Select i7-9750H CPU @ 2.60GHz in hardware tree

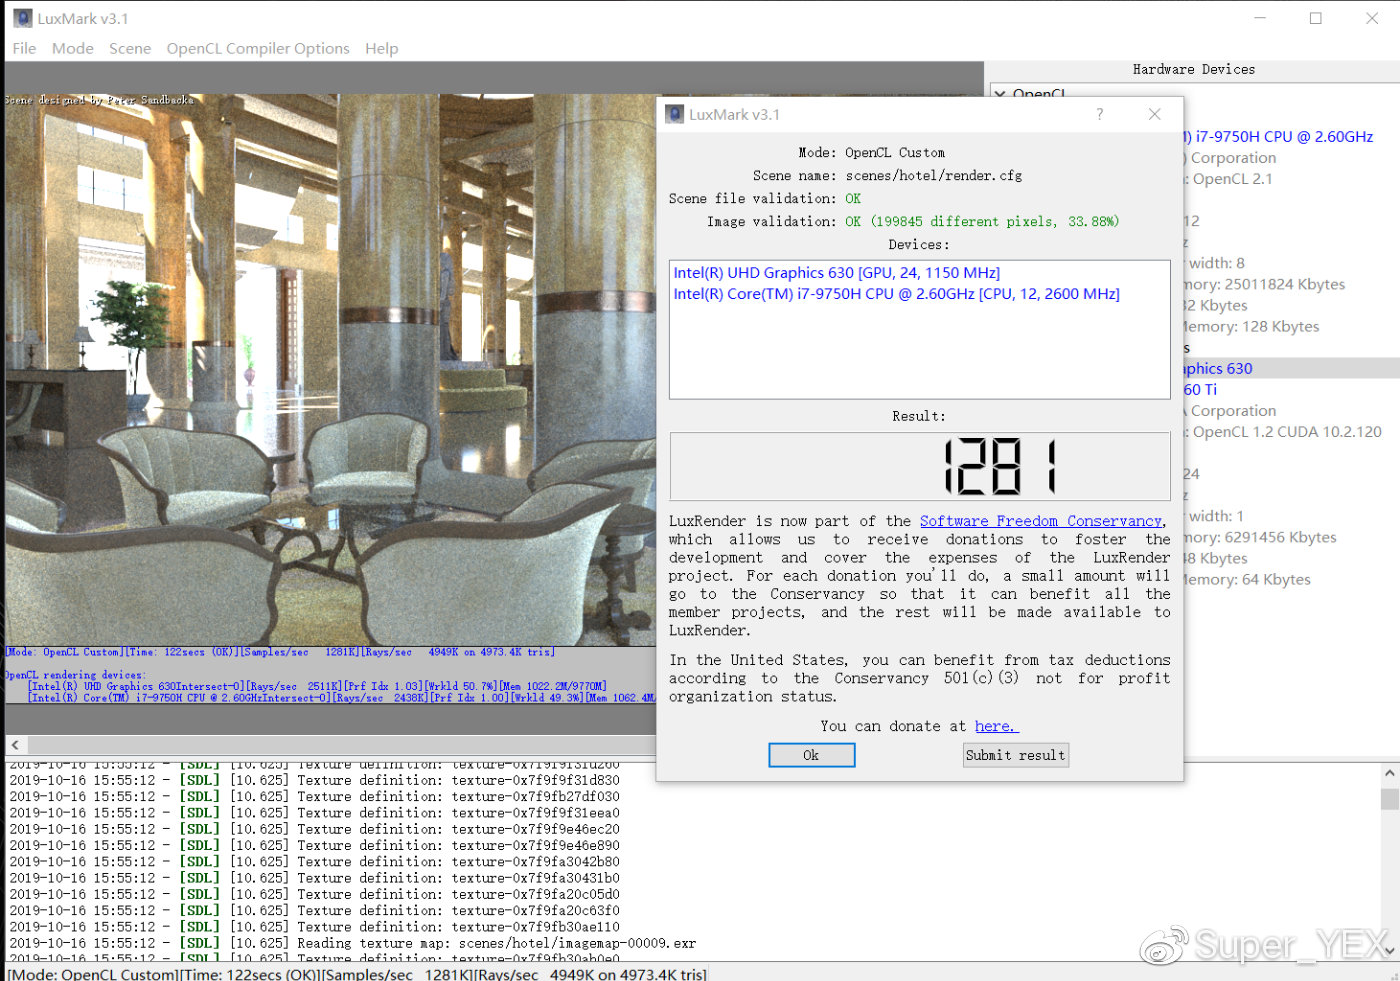(1279, 137)
